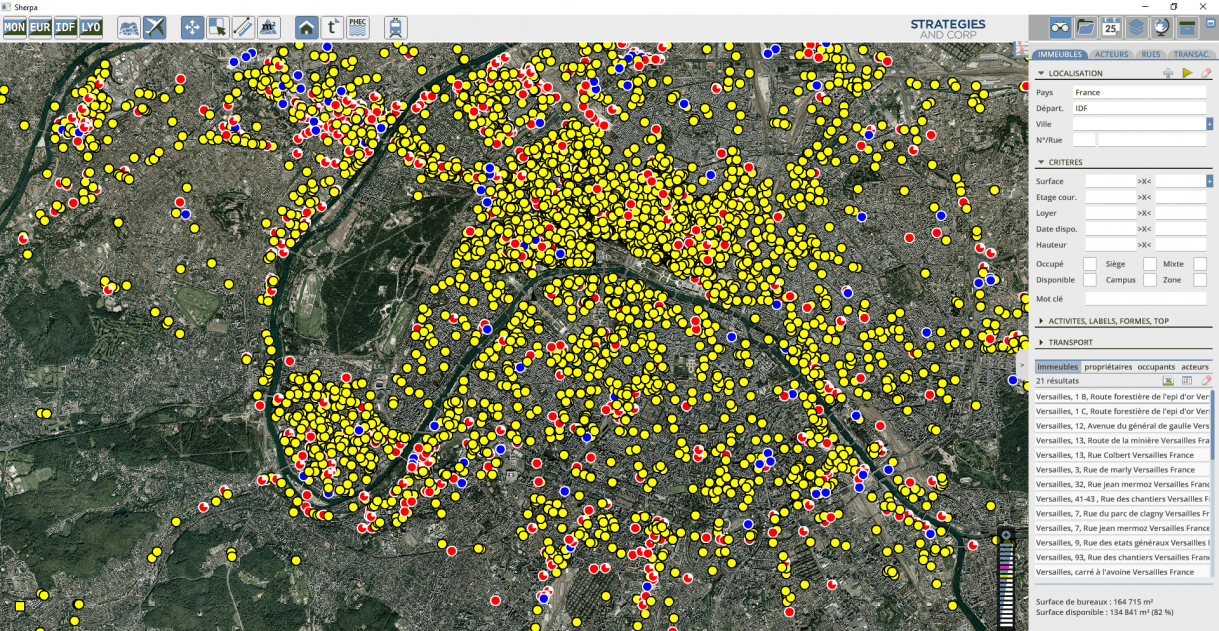
Task: Export results with the Excel icon
Action: (x=1168, y=381)
